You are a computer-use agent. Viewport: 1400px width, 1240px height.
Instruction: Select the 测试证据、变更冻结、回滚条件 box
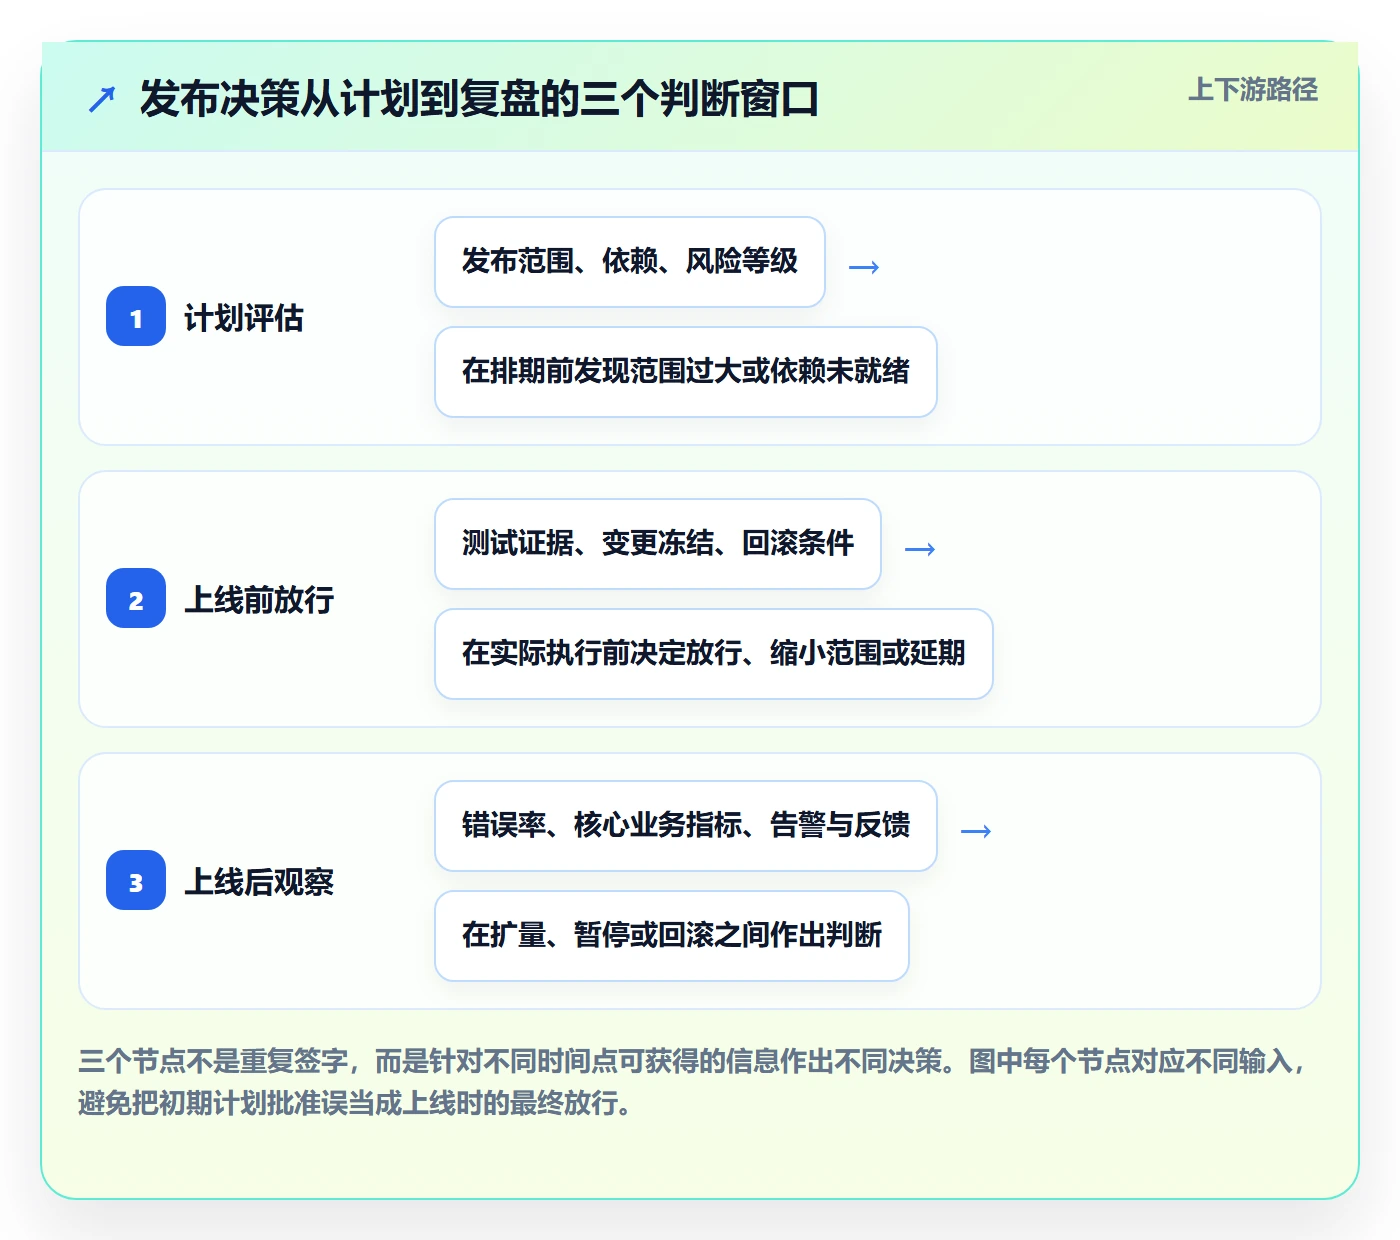(x=658, y=544)
